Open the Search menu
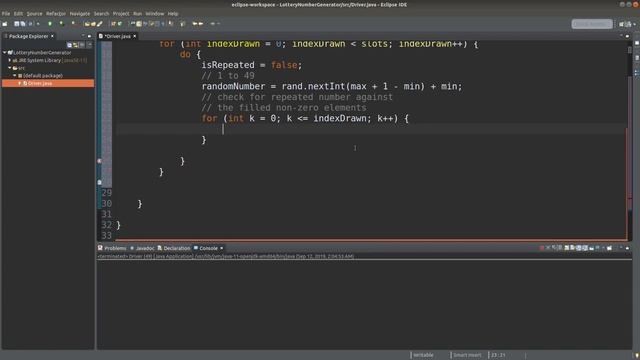This screenshot has width=640, height=360. [x=101, y=13]
